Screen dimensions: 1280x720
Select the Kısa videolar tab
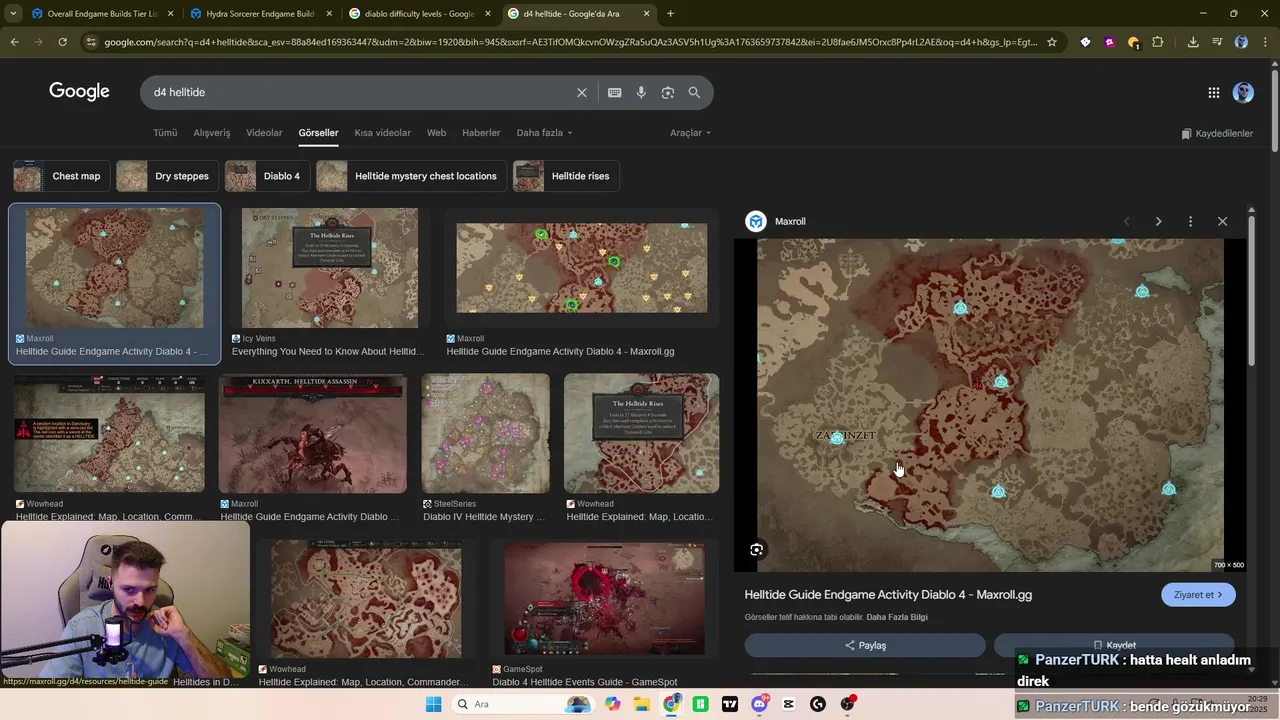pos(382,133)
